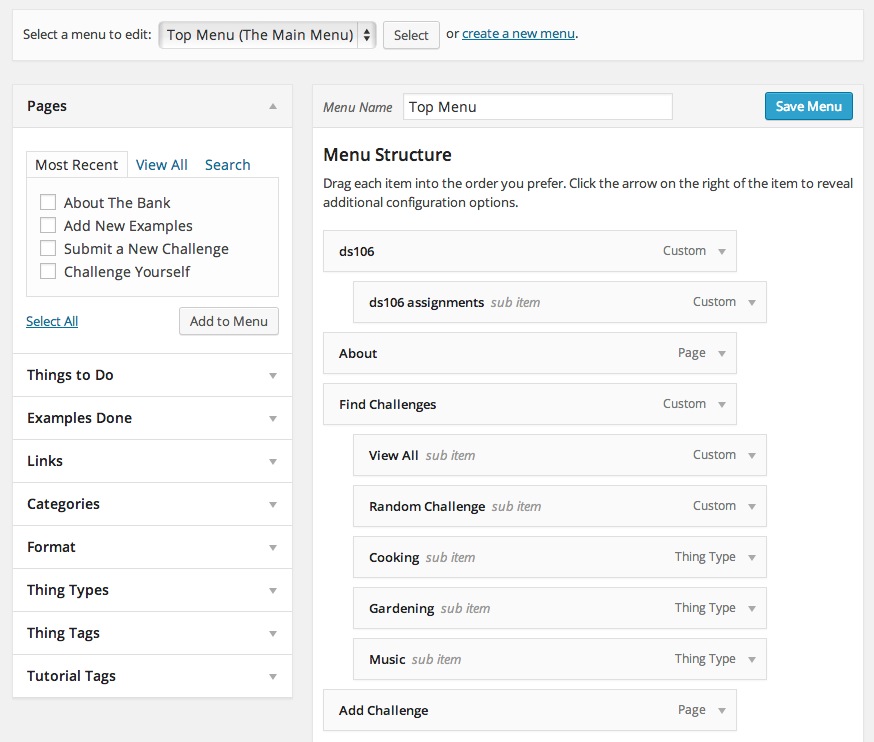Screen dimensions: 874x742
Task: Expand the ds106 menu item arrow
Action: [x=722, y=251]
